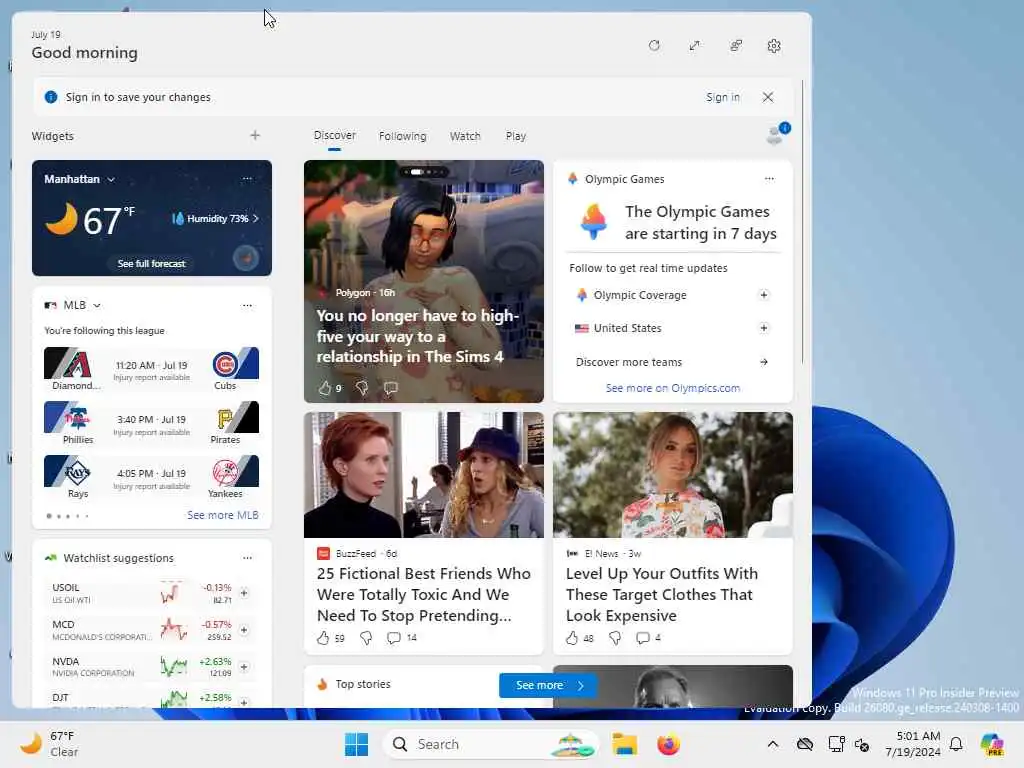Add USOIL to watchlist

tap(244, 593)
